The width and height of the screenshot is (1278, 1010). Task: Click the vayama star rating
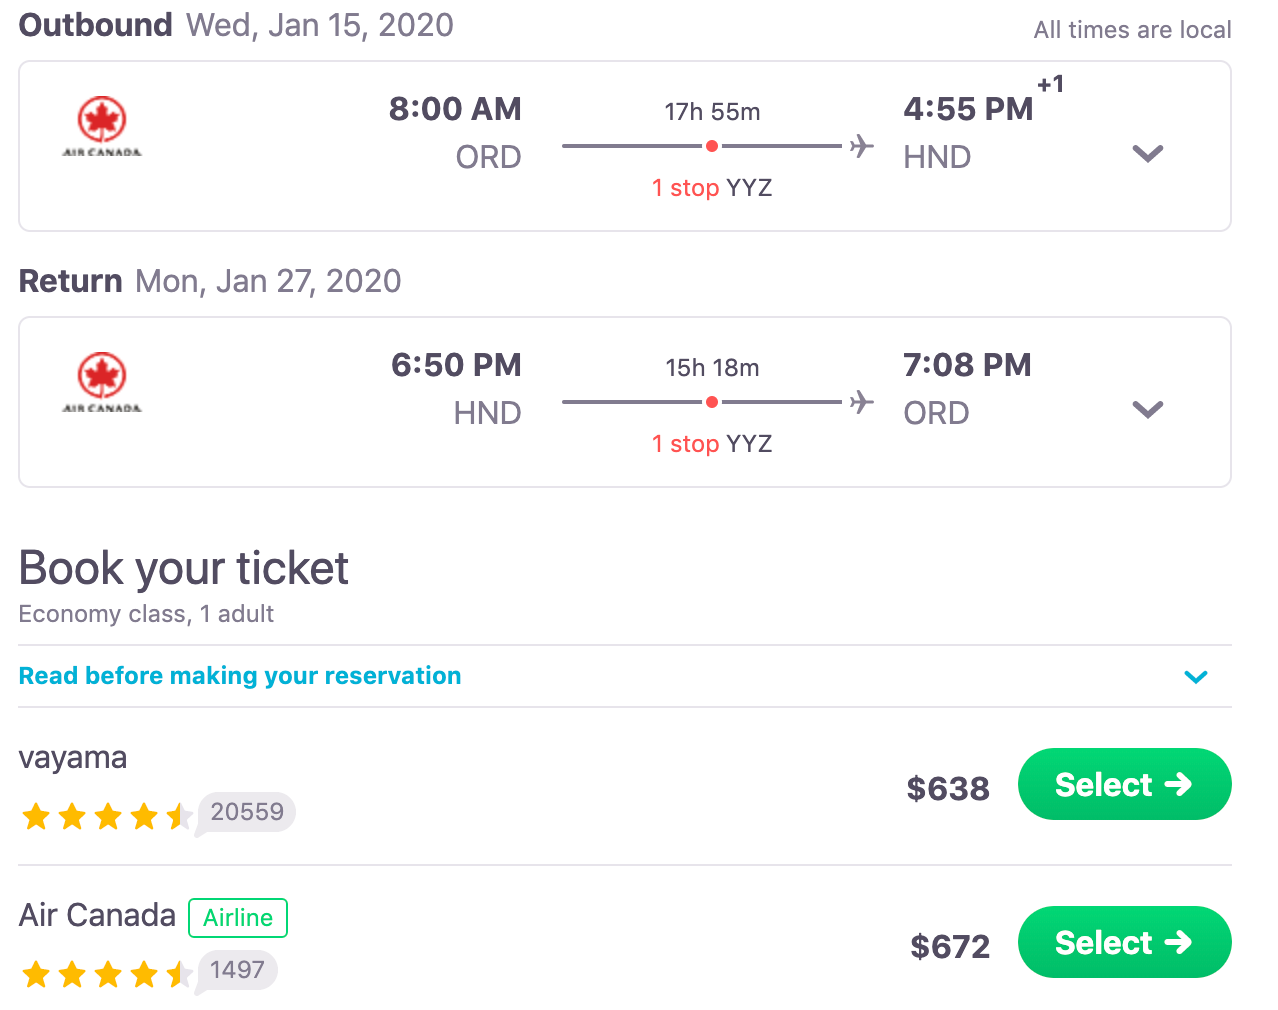pos(106,816)
